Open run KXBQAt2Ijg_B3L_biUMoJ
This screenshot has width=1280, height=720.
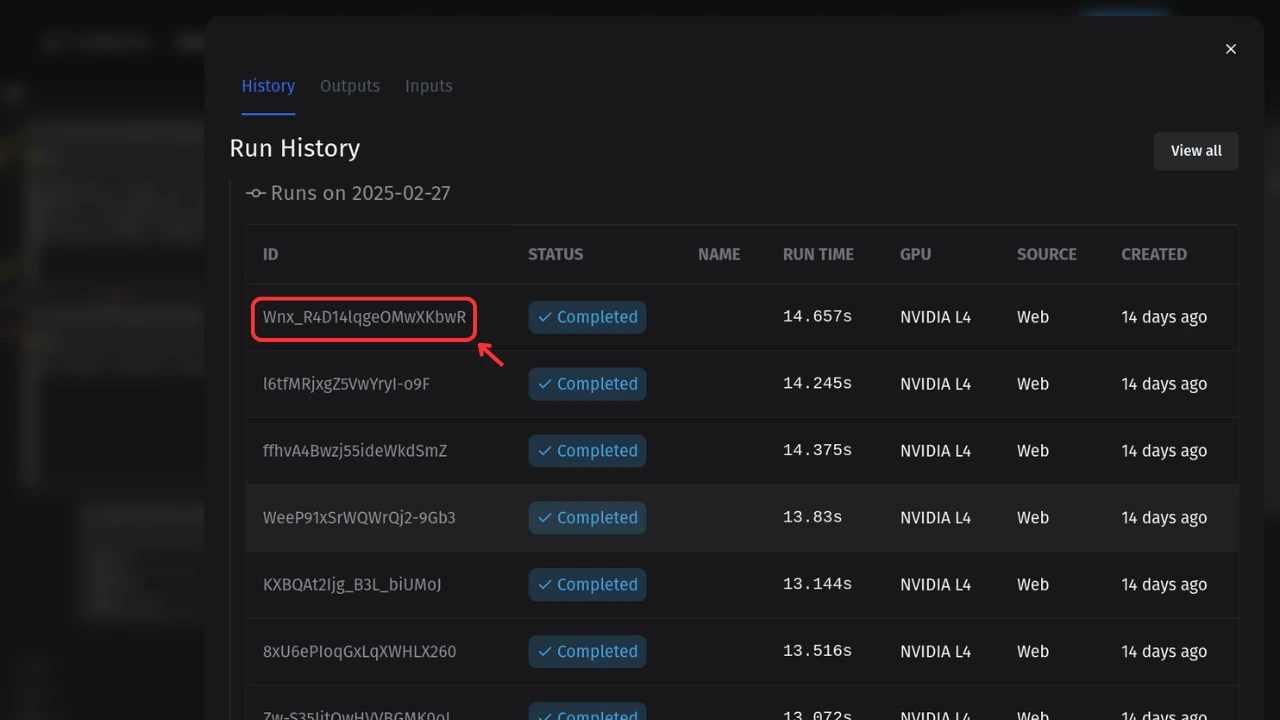pyautogui.click(x=352, y=585)
